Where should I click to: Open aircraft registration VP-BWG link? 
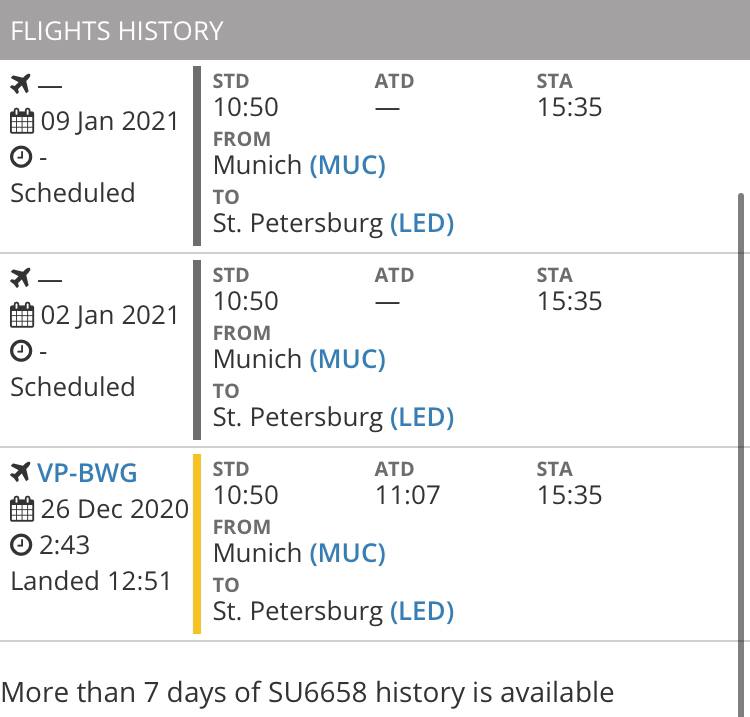point(87,473)
